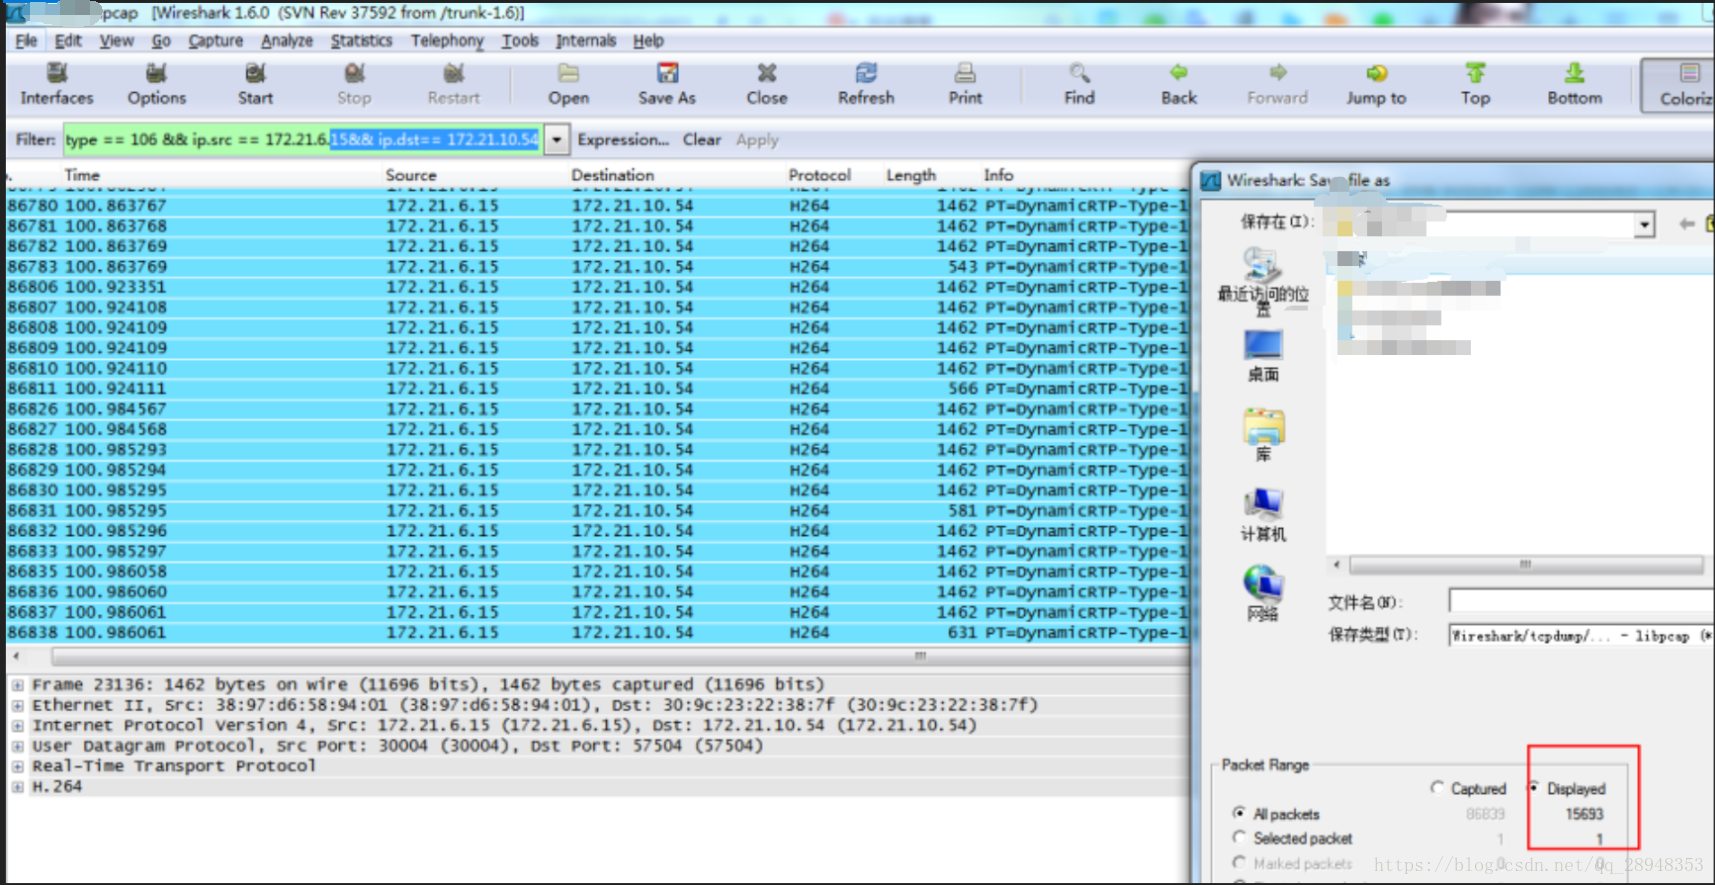Expand the H.264 details node
This screenshot has height=885, width=1715.
pos(17,787)
